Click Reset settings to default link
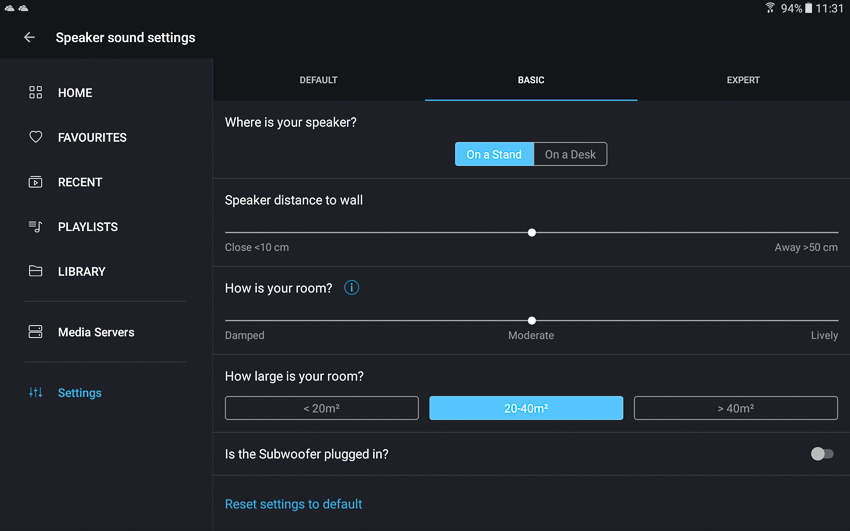The width and height of the screenshot is (850, 531). tap(293, 504)
